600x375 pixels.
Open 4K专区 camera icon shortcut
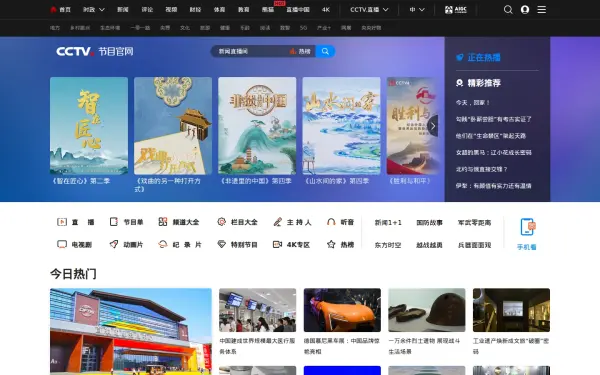coord(277,244)
